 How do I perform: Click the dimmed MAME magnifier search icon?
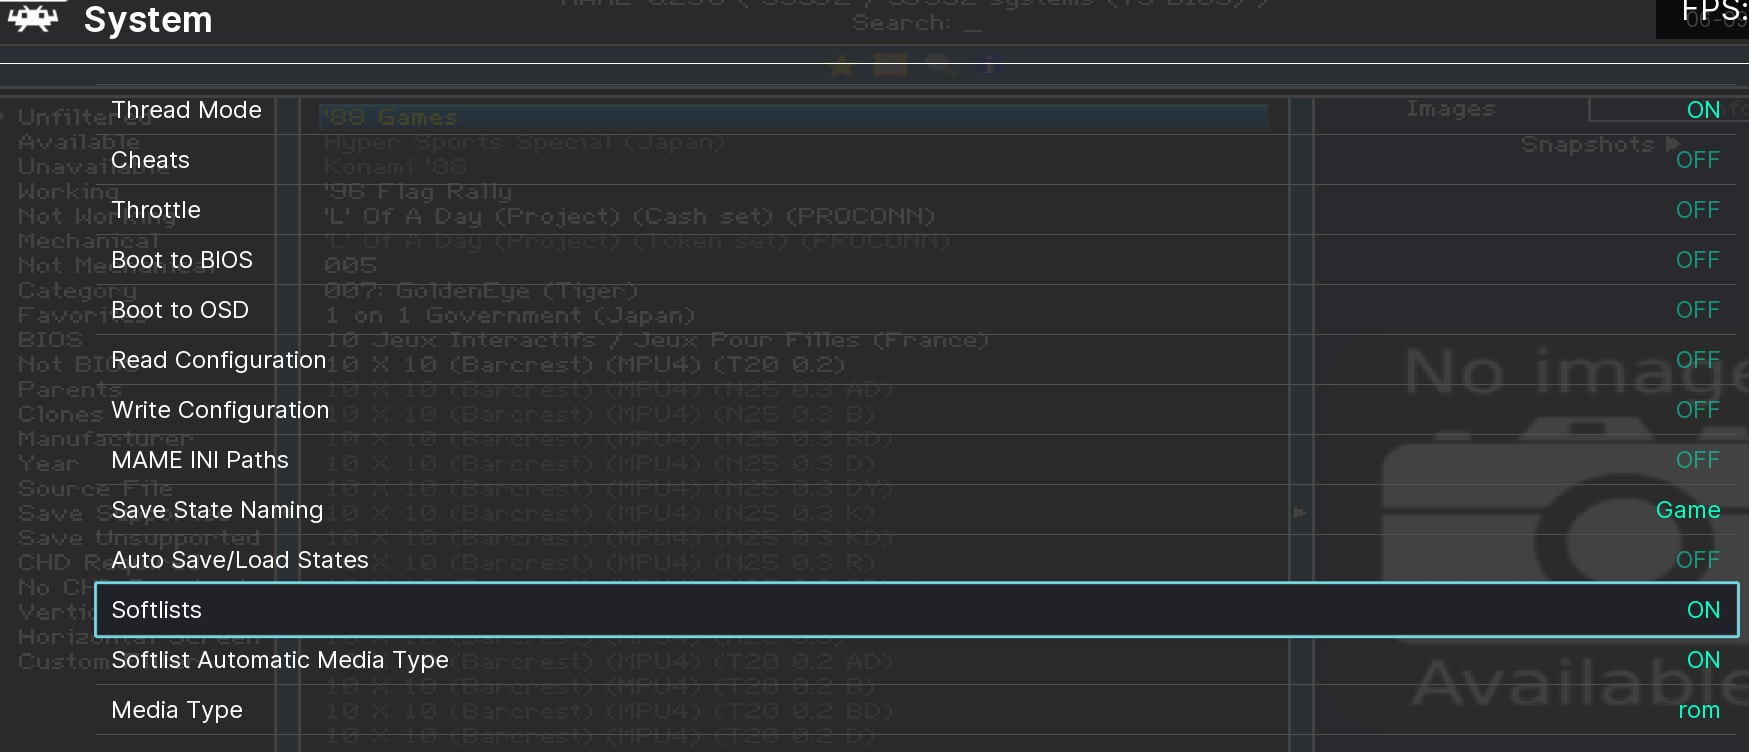click(939, 66)
